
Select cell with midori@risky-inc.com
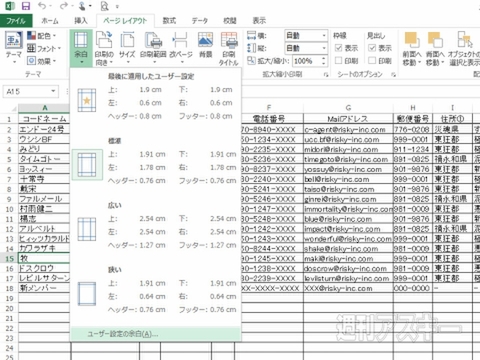(348, 149)
